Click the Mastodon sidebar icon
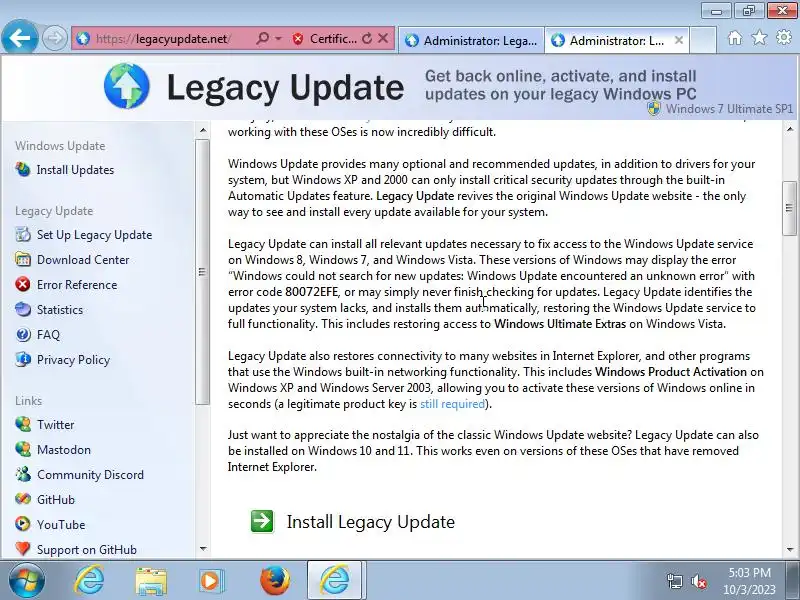This screenshot has height=600, width=800. coord(23,449)
